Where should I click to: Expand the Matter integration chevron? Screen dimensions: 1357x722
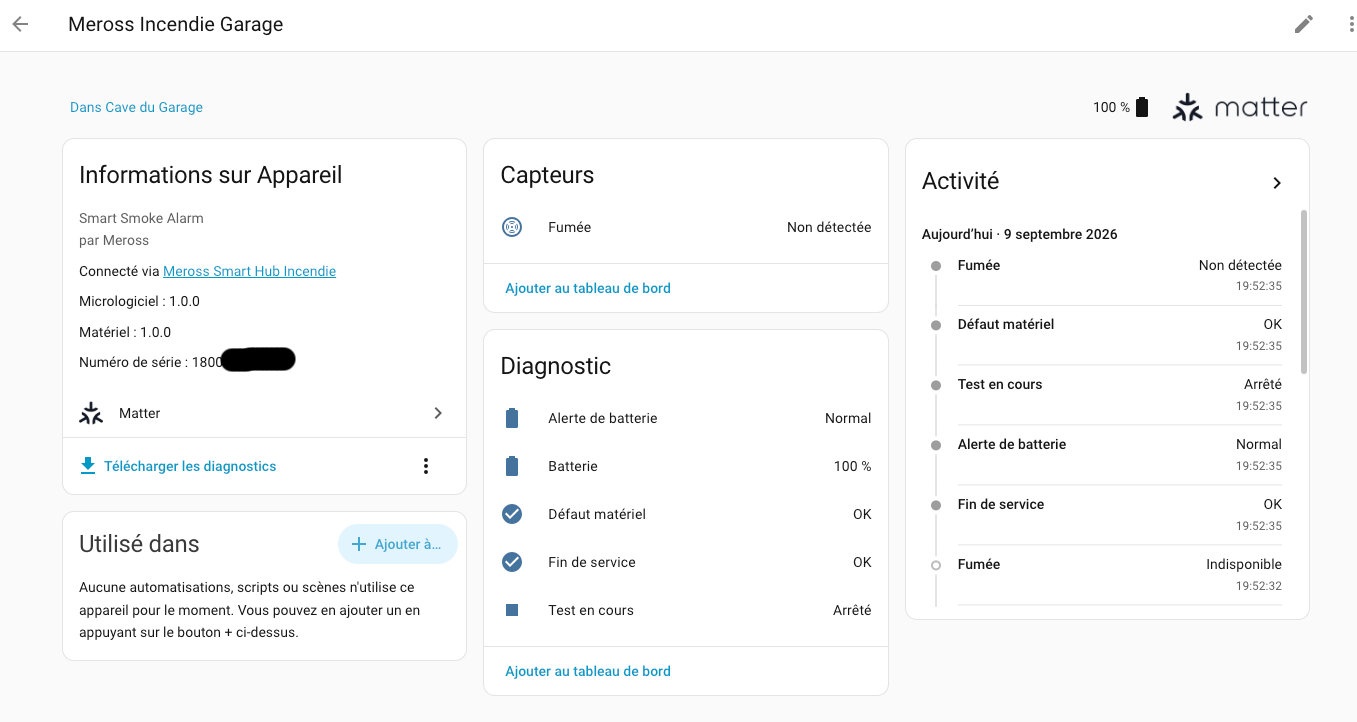coord(438,413)
